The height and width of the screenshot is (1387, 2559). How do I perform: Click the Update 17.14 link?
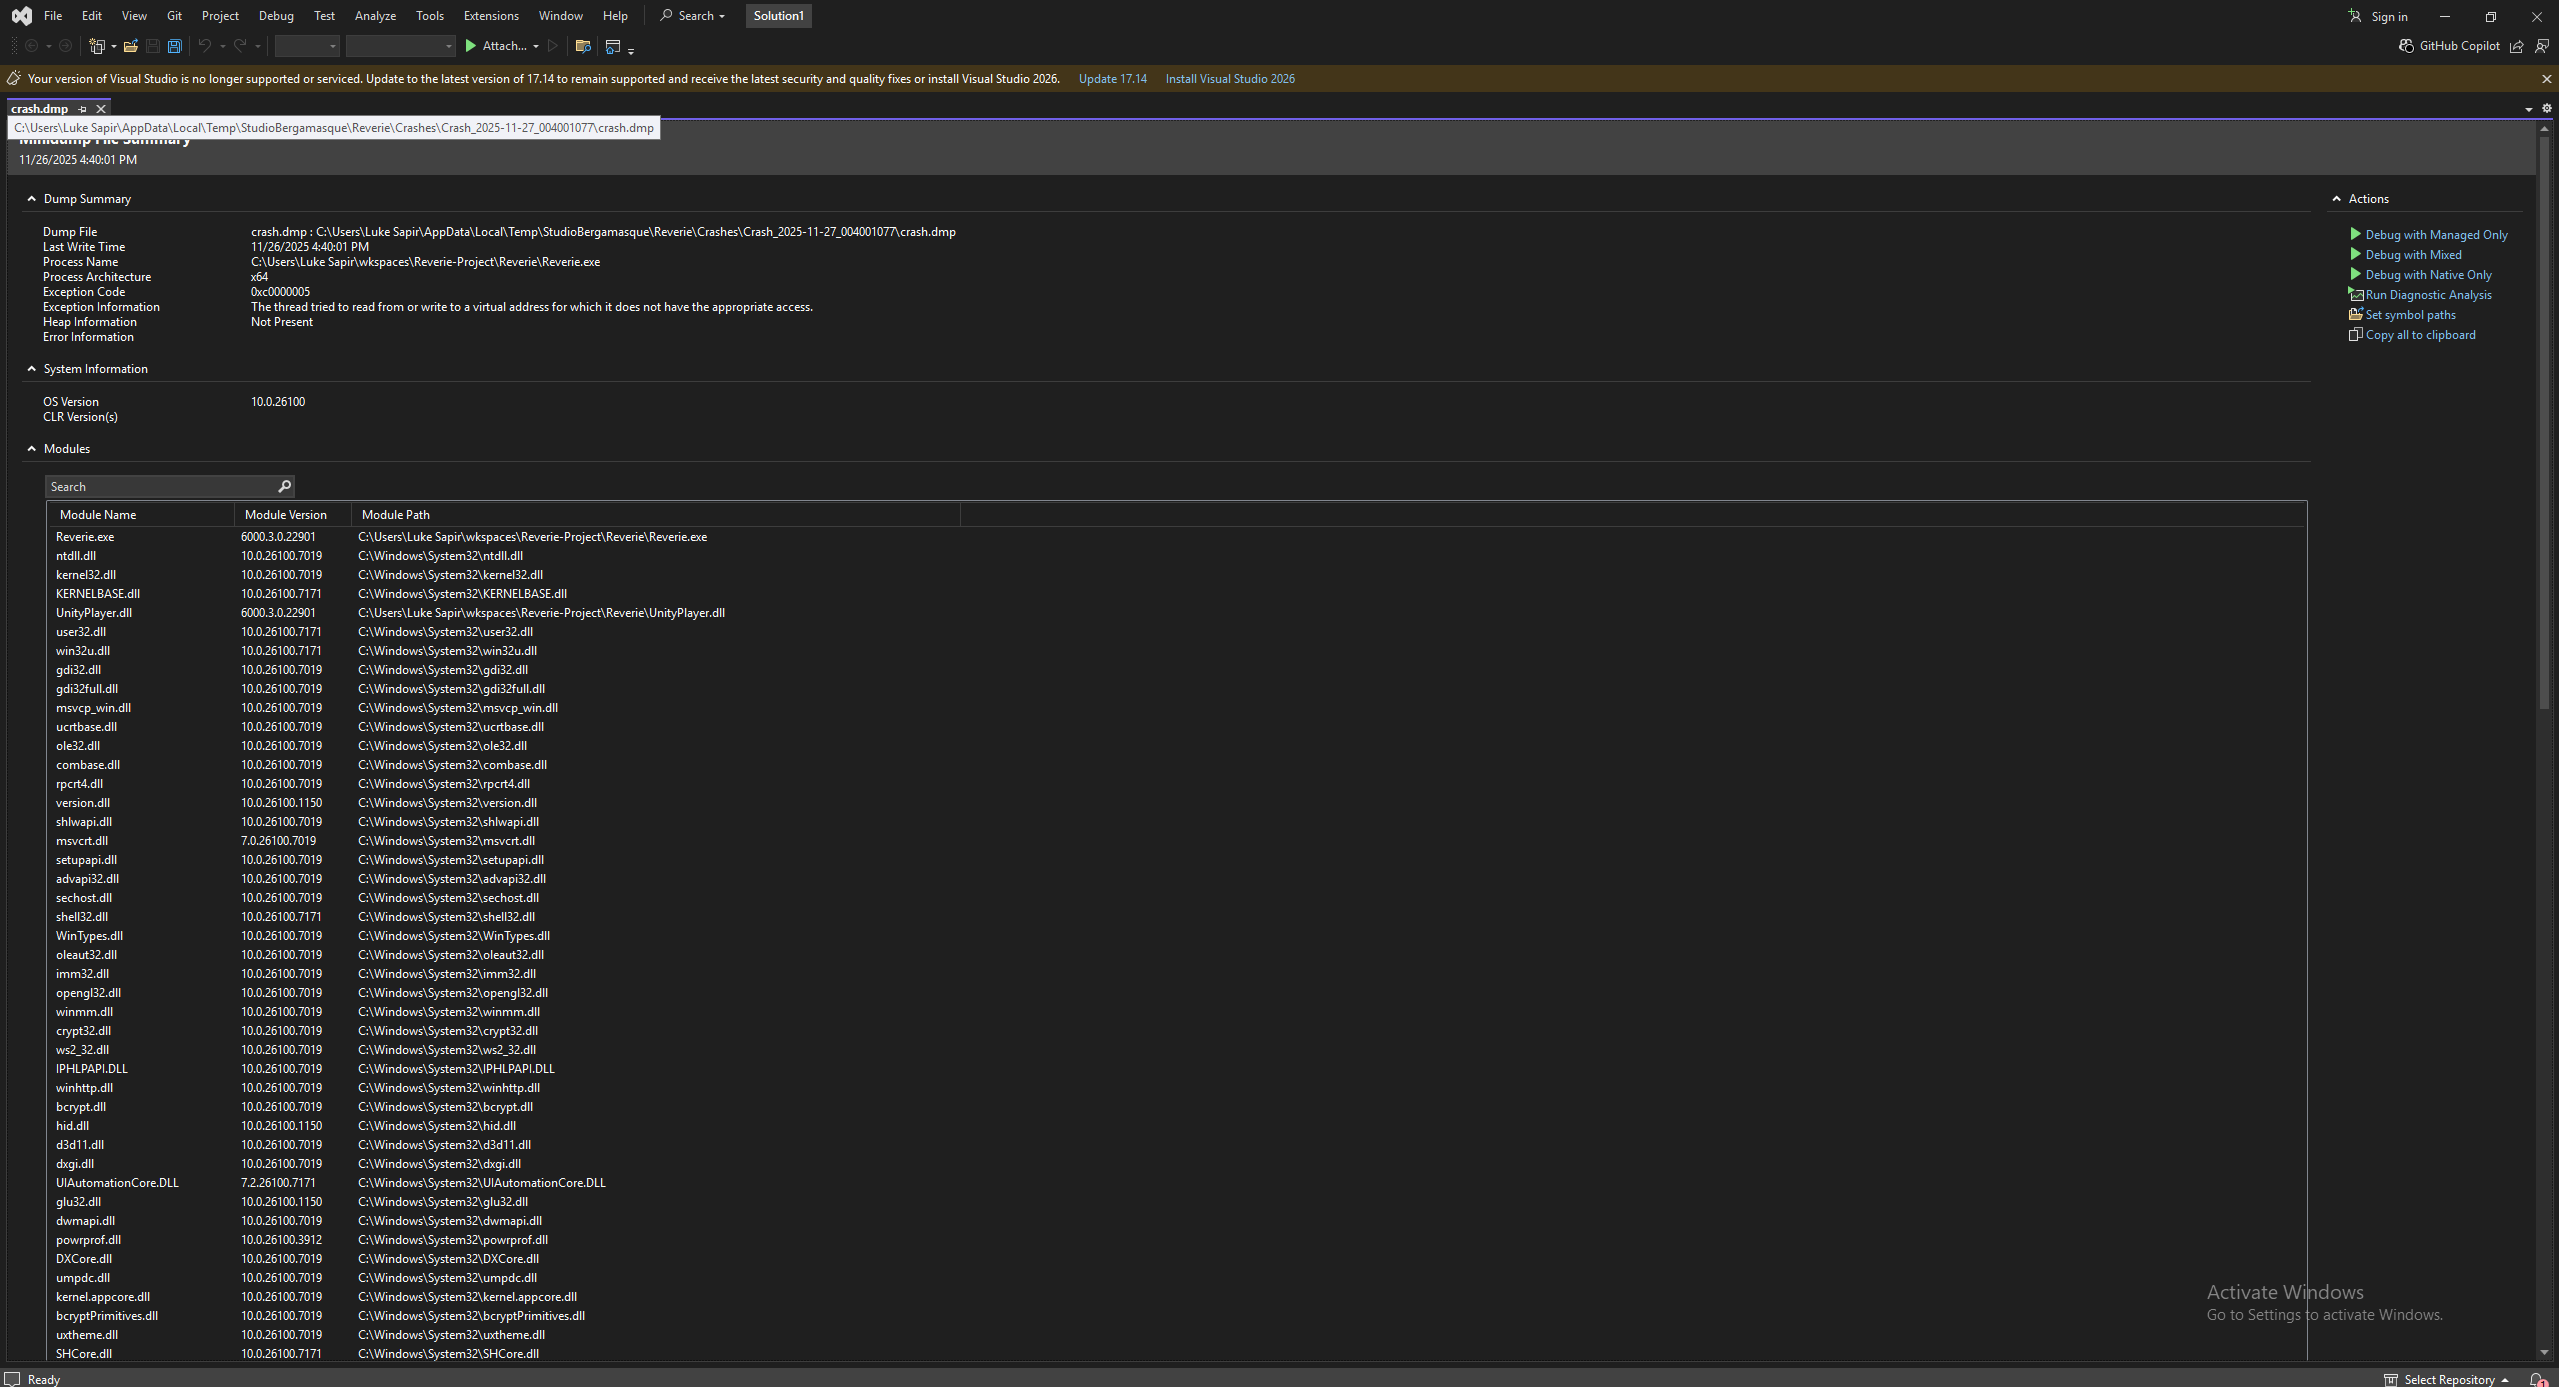tap(1112, 79)
